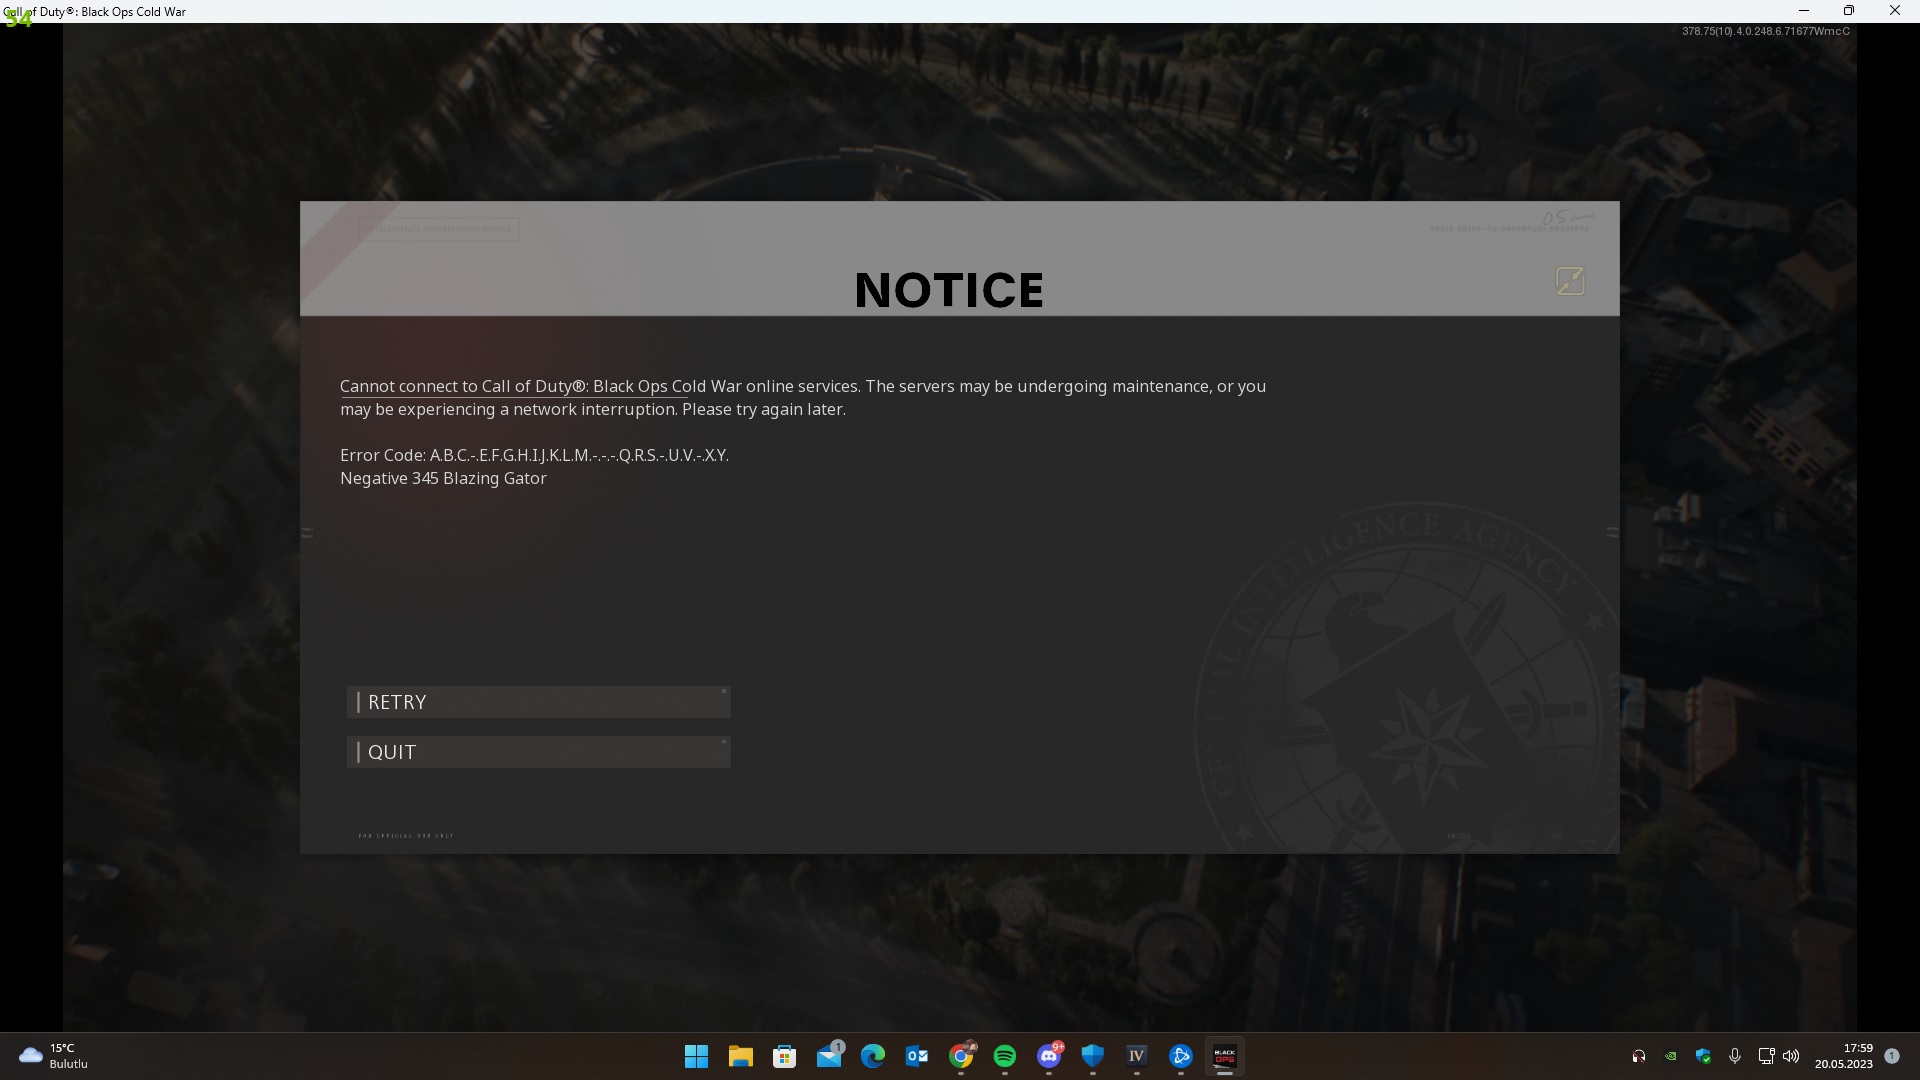Open the Windows Start menu

click(x=696, y=1056)
